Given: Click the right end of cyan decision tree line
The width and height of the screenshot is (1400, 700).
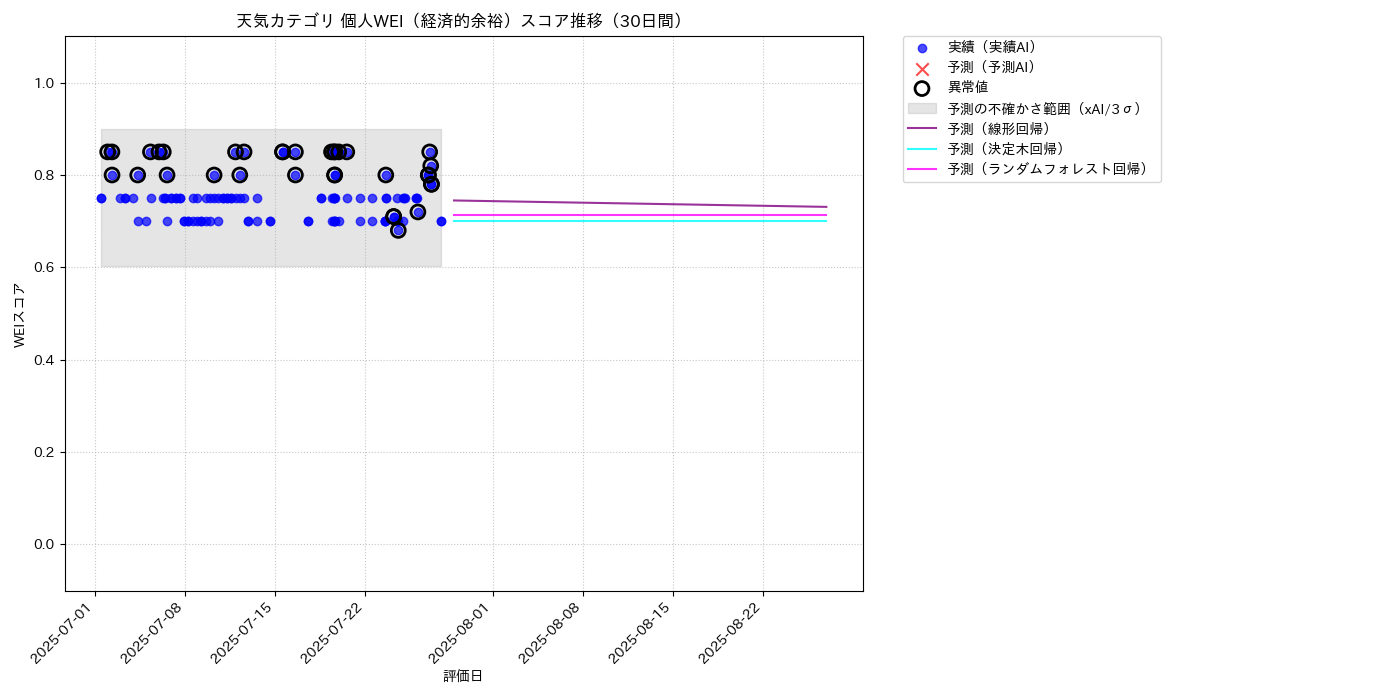Looking at the screenshot, I should 826,221.
